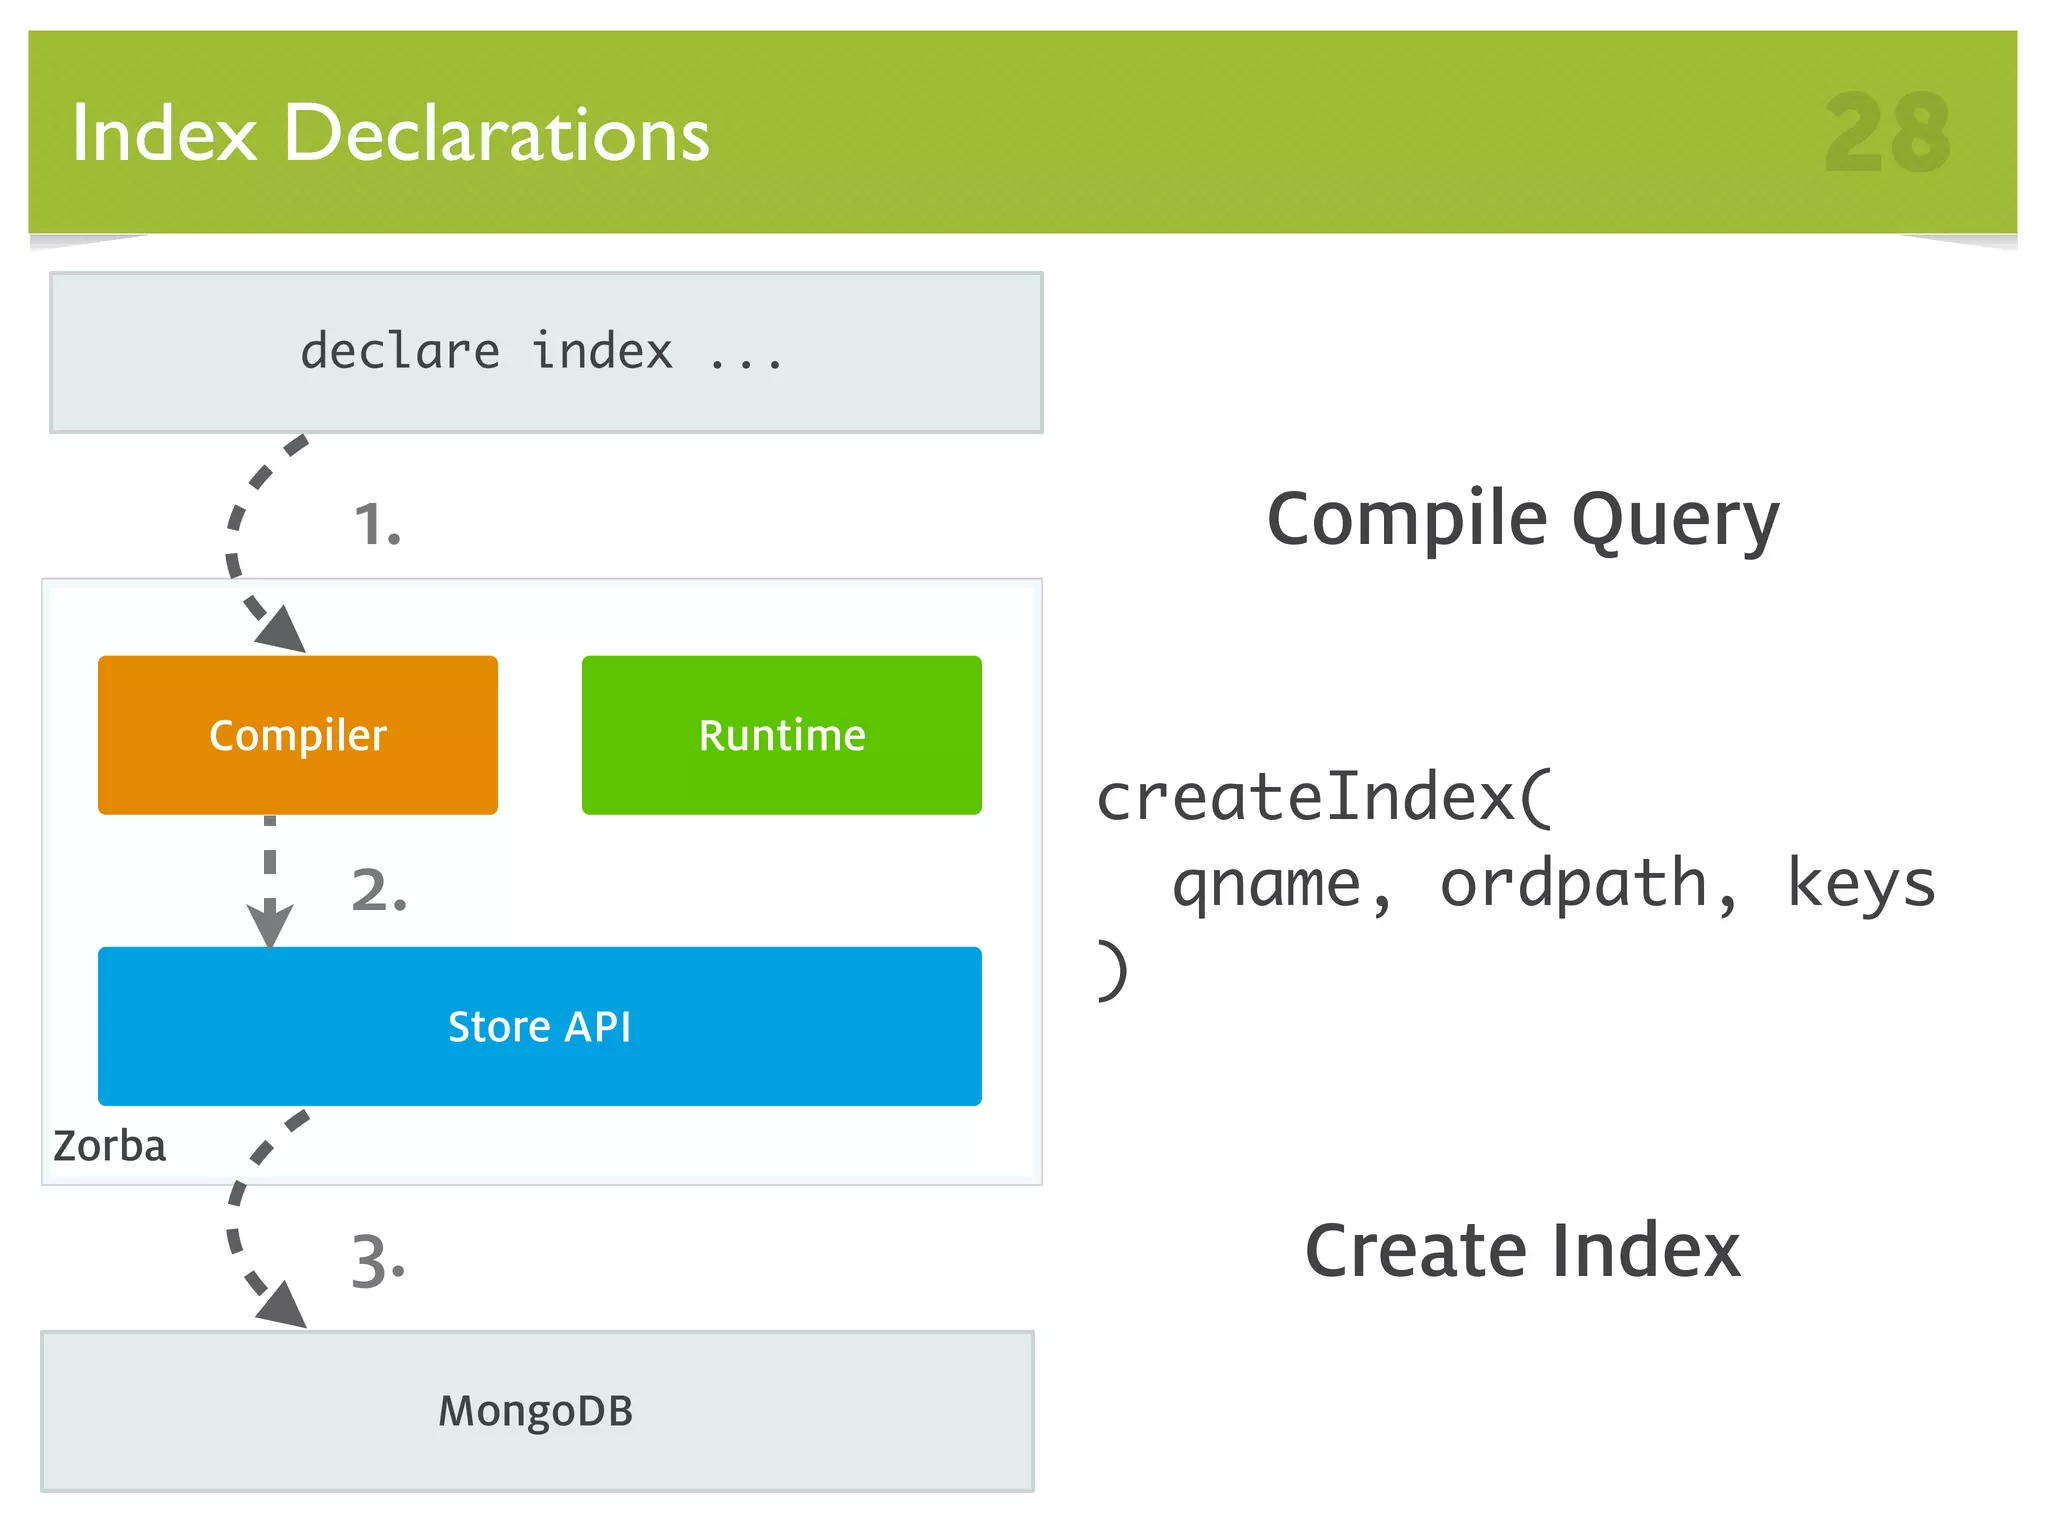Click the 'Create Index' heading
Screen dimensions: 2048x1536
click(1522, 1250)
